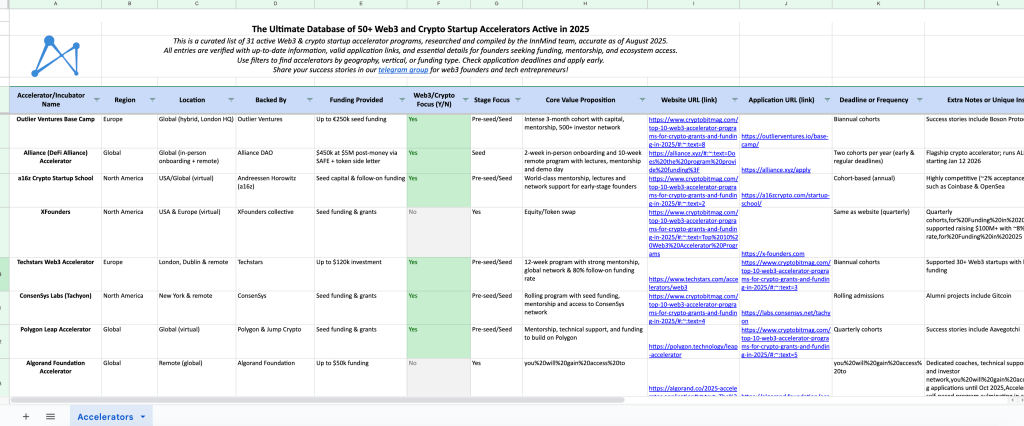
Task: Select column A header
Action: 55,4
